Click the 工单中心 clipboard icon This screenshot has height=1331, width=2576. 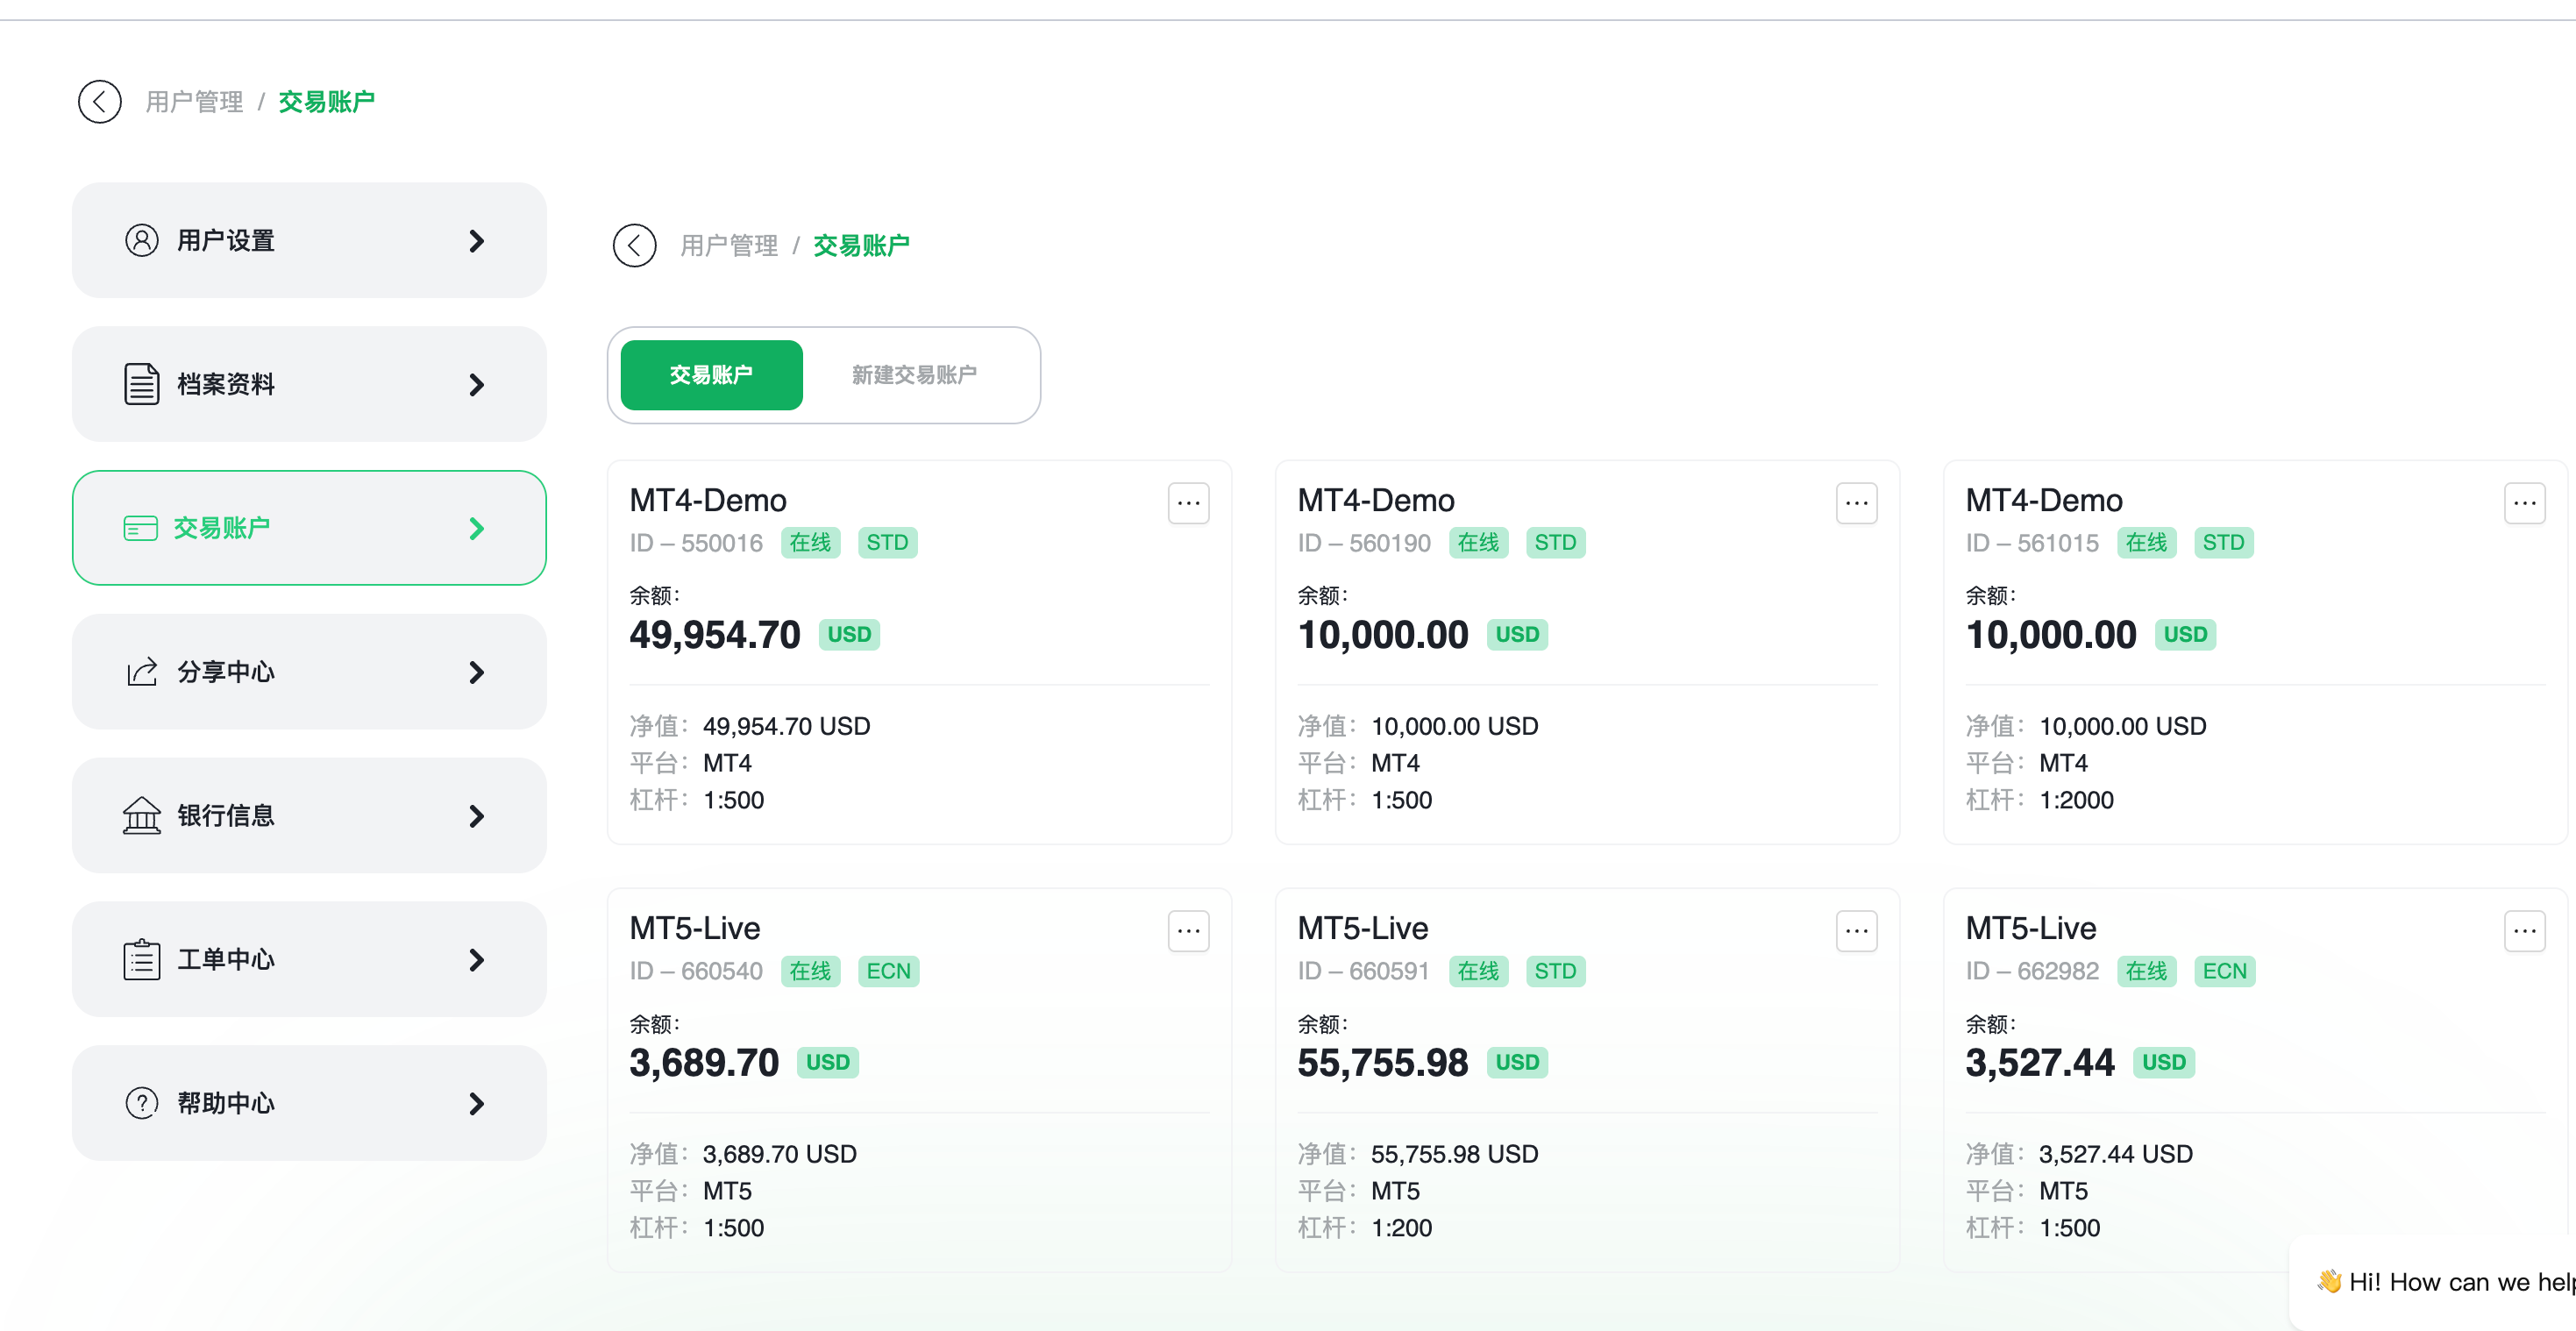pos(142,959)
